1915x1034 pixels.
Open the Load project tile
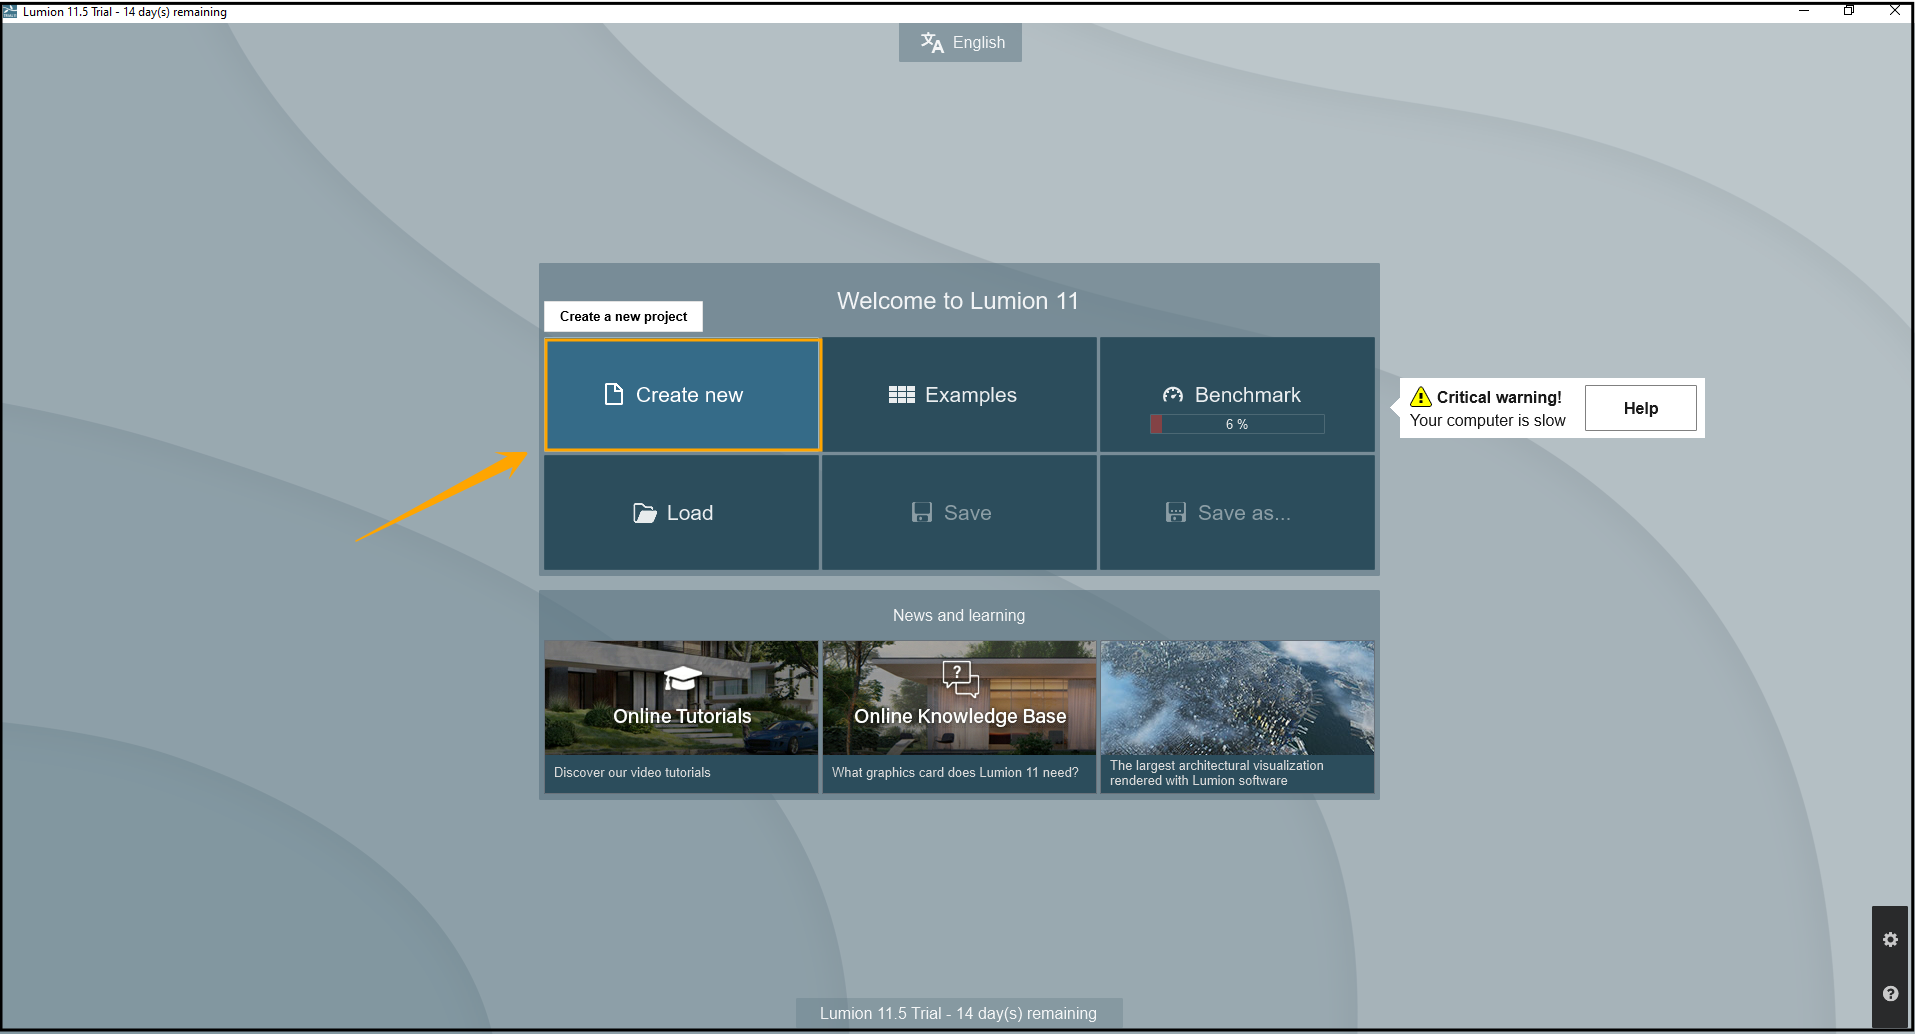point(681,513)
